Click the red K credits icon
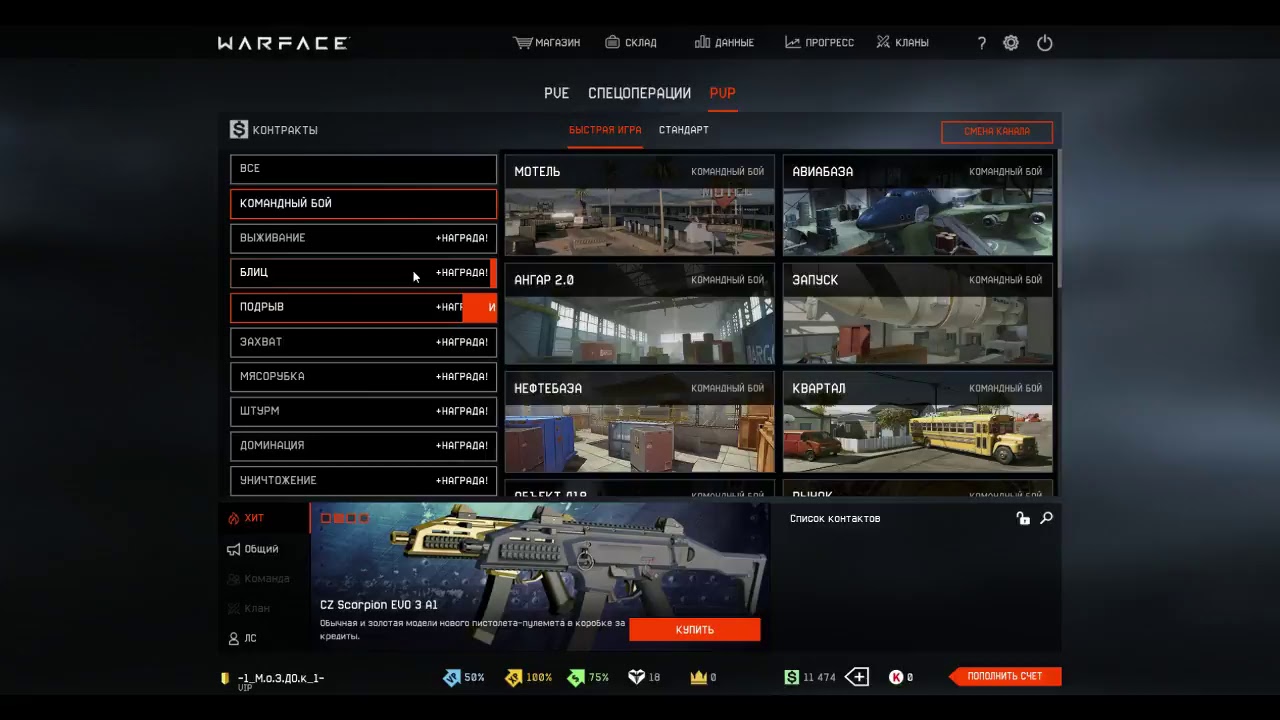 tap(896, 678)
